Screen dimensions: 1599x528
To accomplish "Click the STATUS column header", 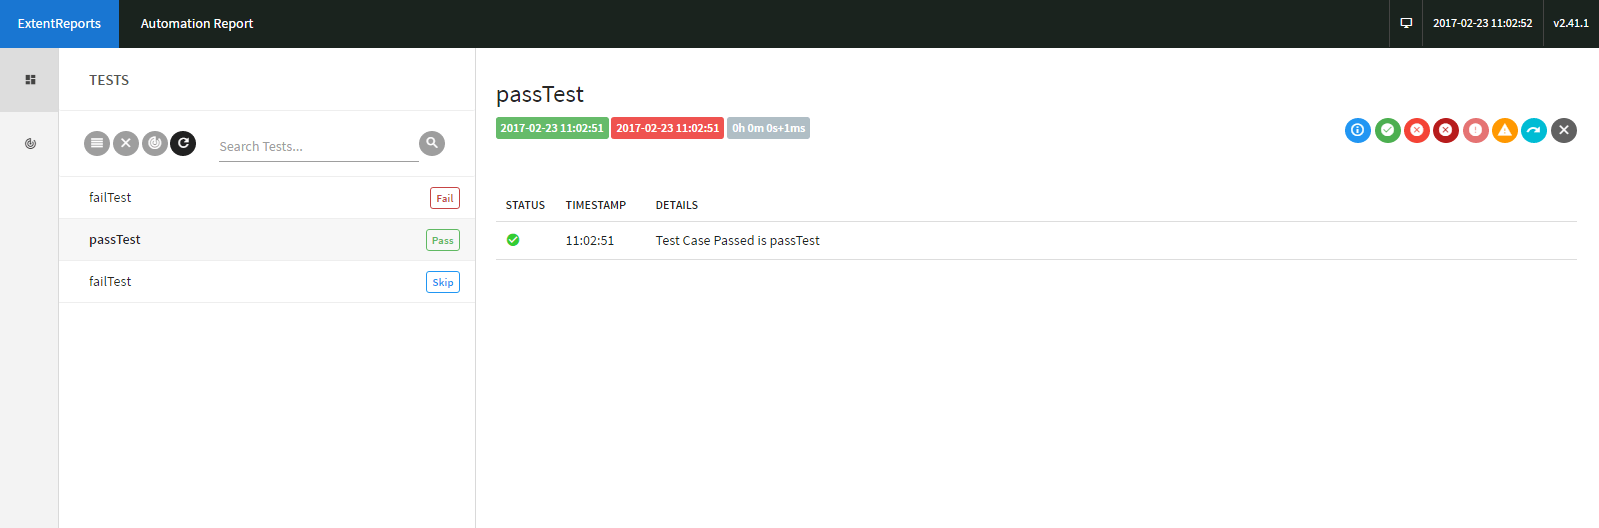I will click(525, 205).
